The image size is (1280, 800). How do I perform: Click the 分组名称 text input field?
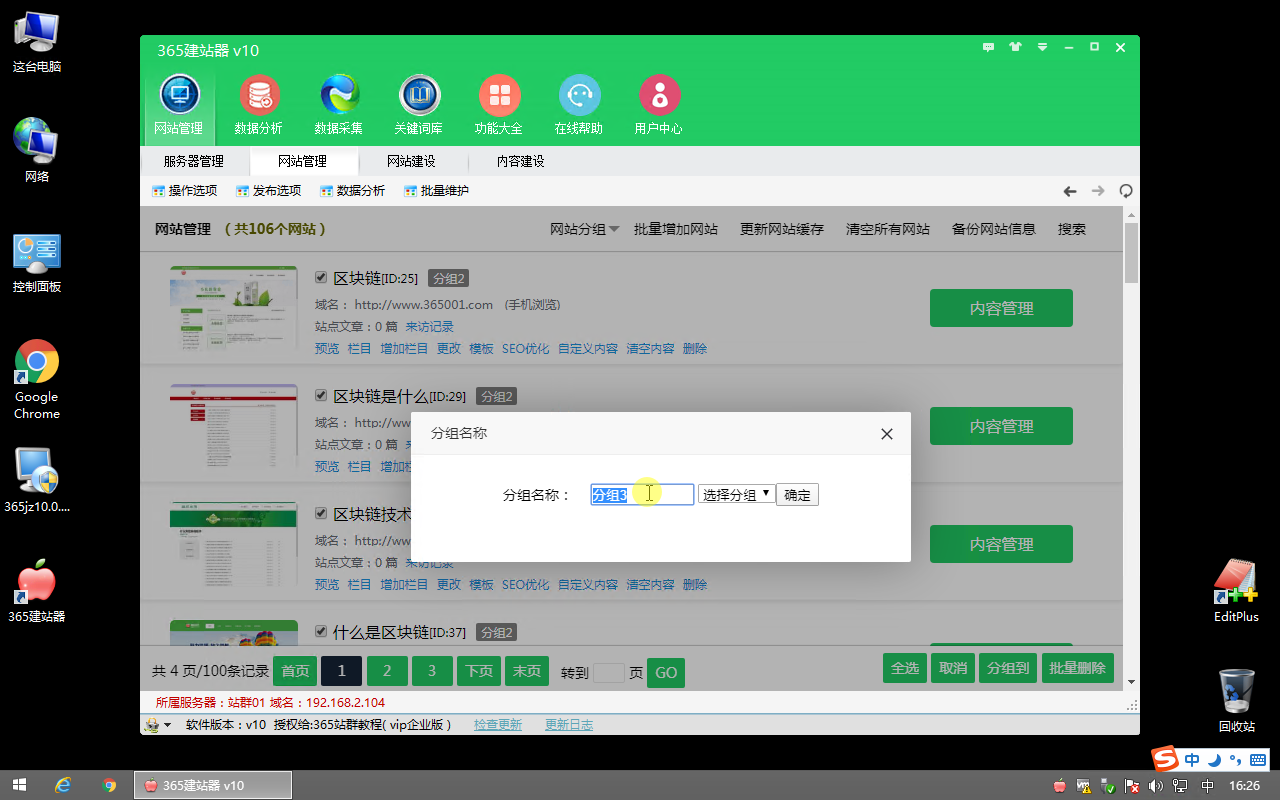(x=642, y=494)
